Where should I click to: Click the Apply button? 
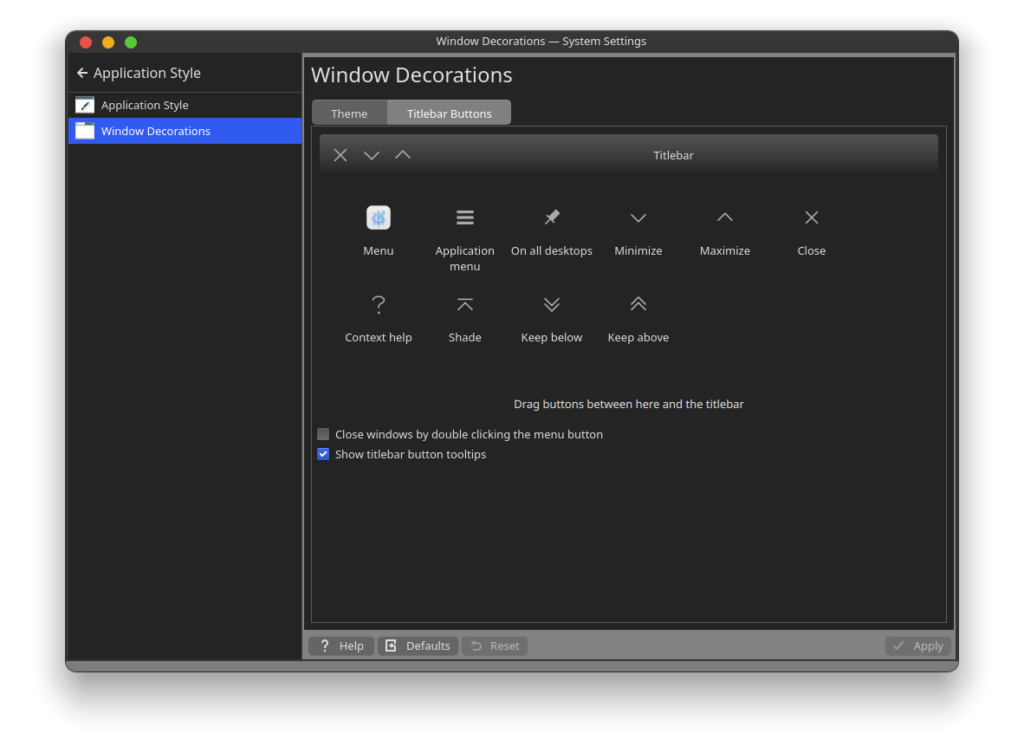pos(918,645)
